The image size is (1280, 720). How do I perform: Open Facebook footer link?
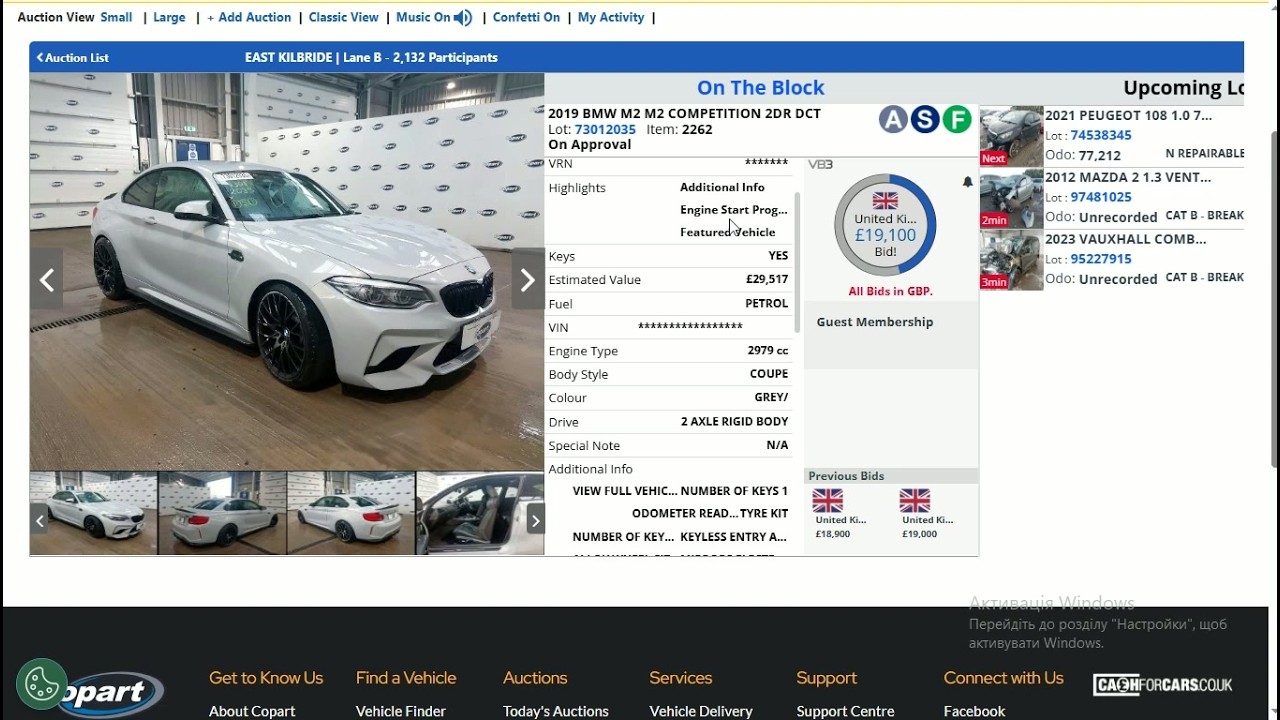point(974,711)
